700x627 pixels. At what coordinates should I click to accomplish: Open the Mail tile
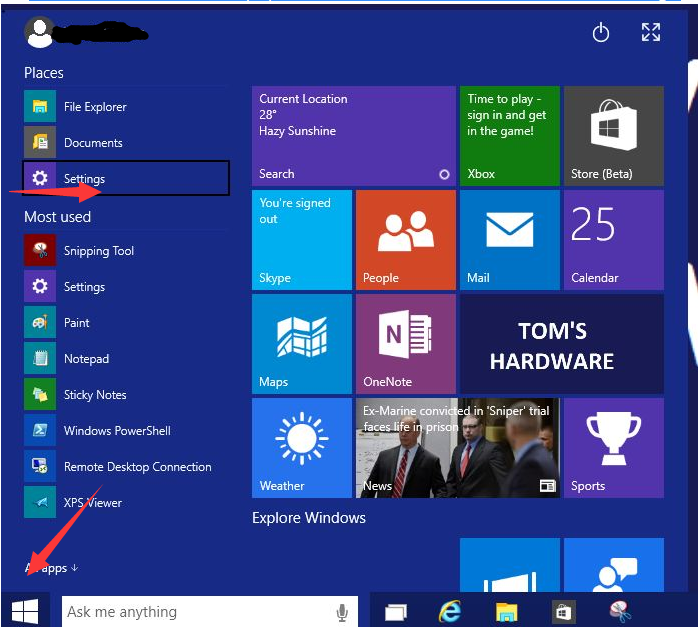509,240
